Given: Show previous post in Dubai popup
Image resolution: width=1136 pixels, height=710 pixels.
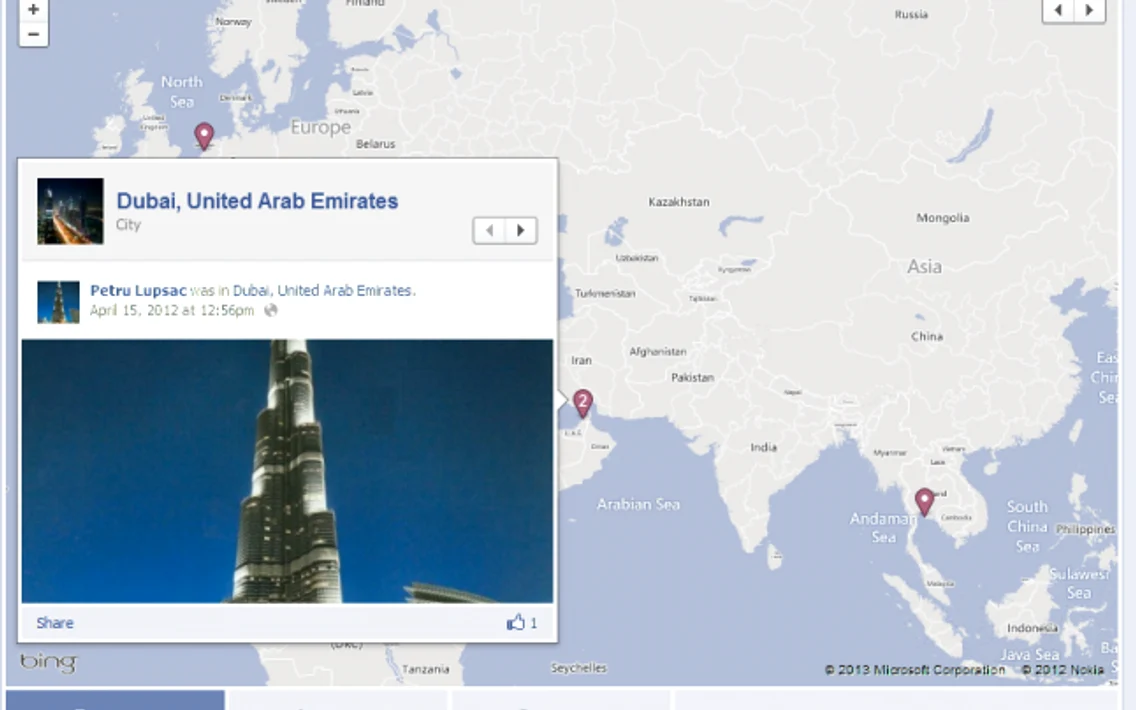Looking at the screenshot, I should 489,230.
